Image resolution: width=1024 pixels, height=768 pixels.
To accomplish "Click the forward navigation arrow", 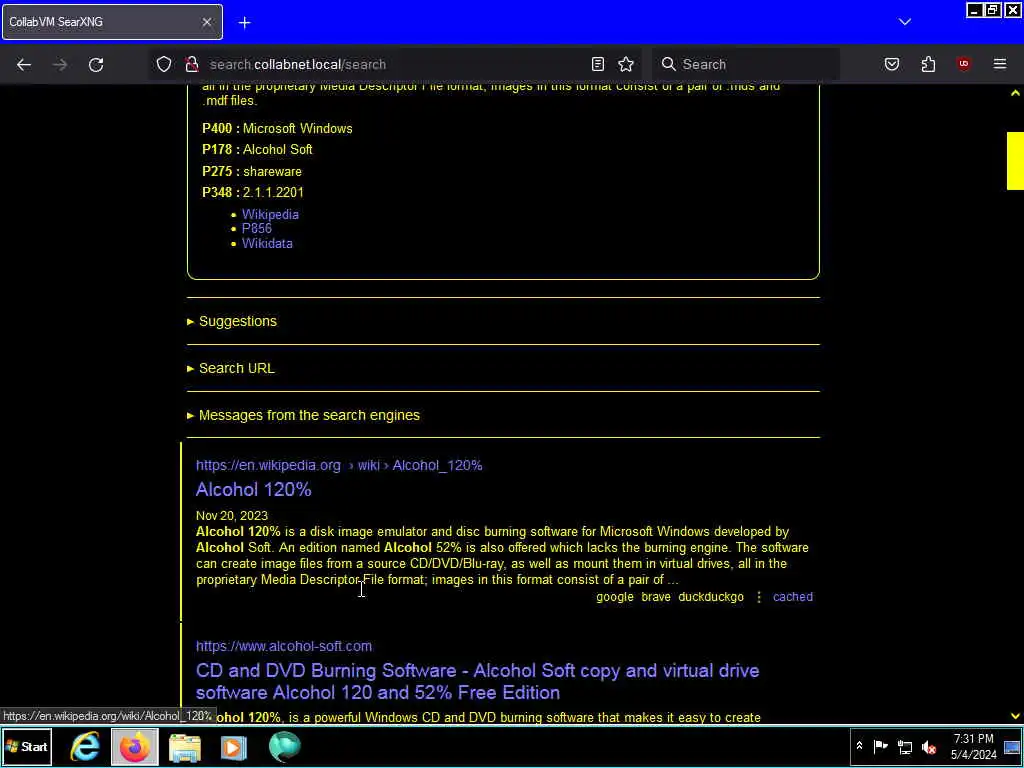I will pos(59,65).
